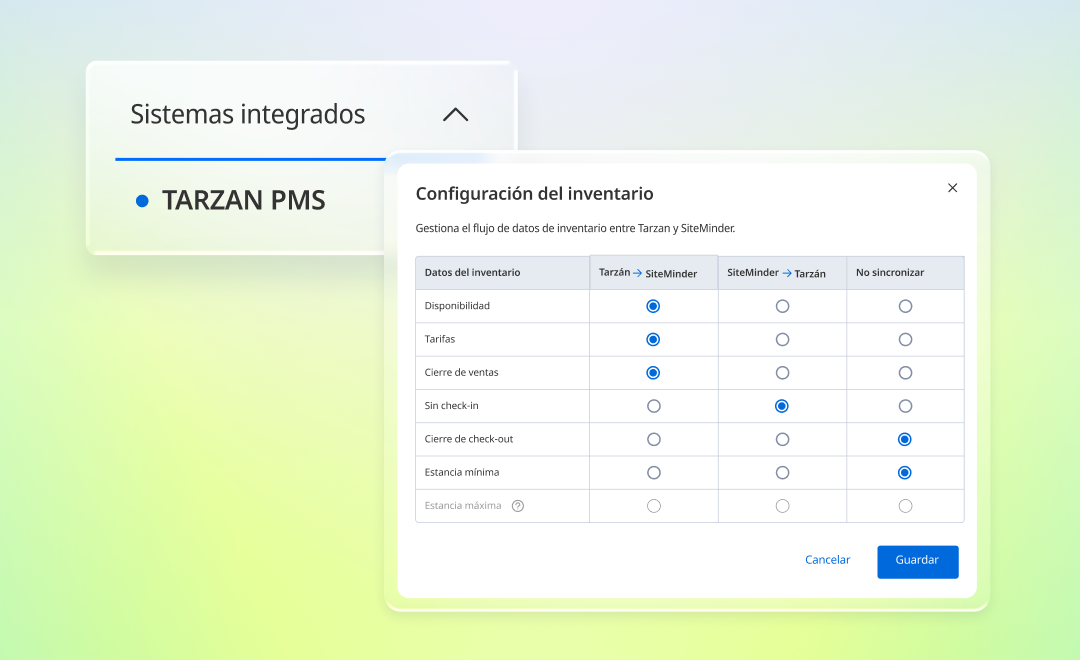
Task: Set Sin check-in to No sincronizar
Action: (x=905, y=406)
